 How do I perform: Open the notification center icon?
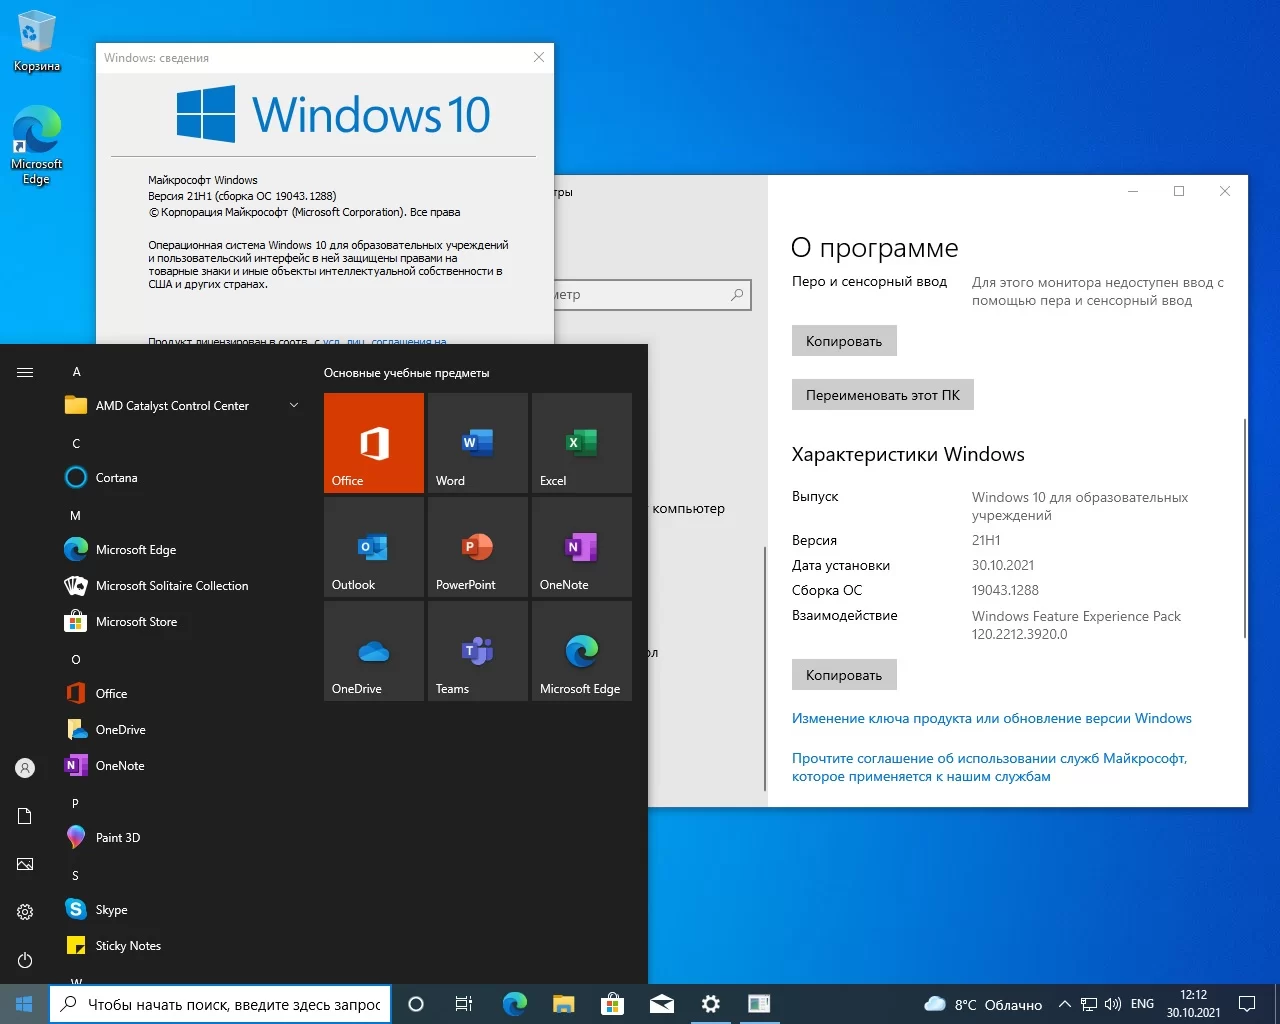[x=1247, y=1004]
